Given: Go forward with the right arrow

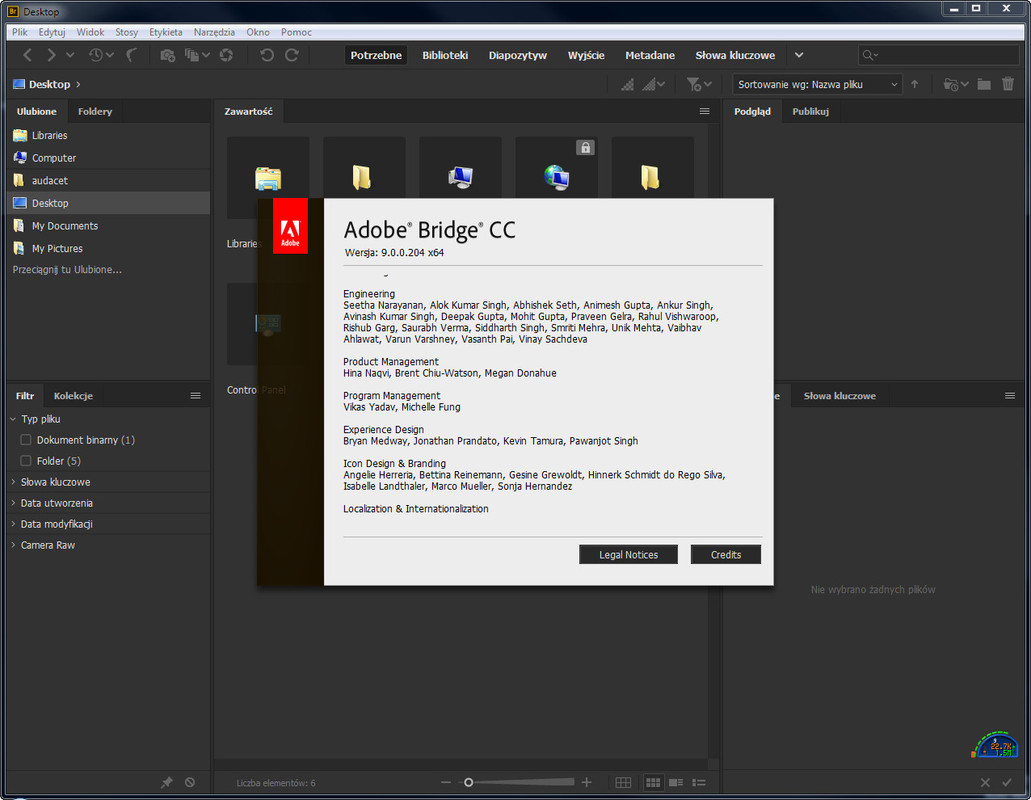Looking at the screenshot, I should (x=51, y=55).
